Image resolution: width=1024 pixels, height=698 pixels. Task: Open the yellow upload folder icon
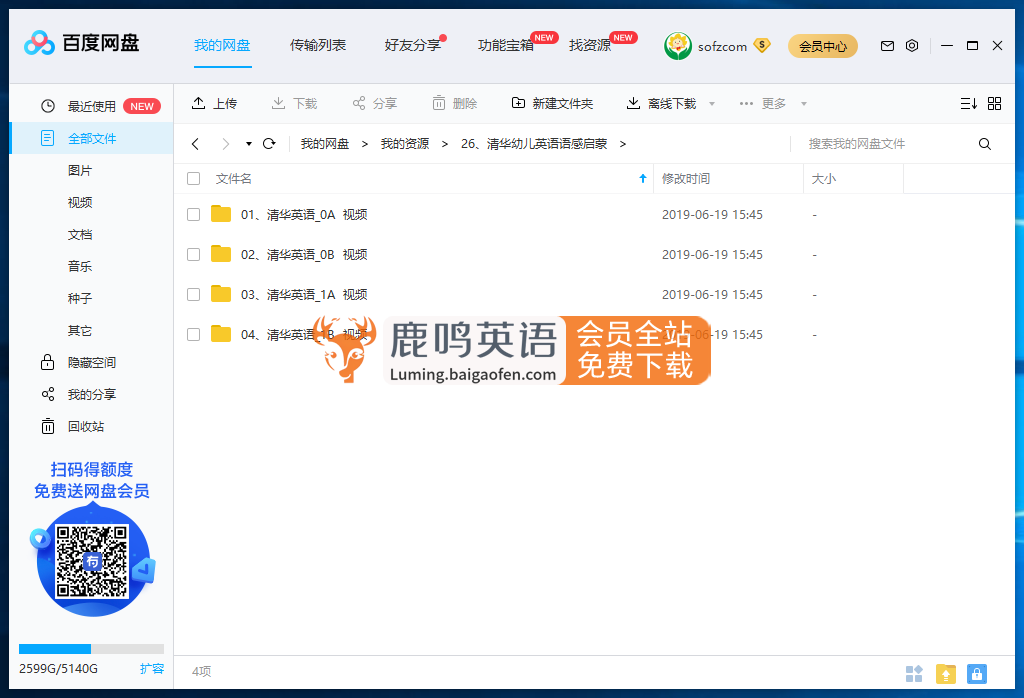[x=946, y=673]
